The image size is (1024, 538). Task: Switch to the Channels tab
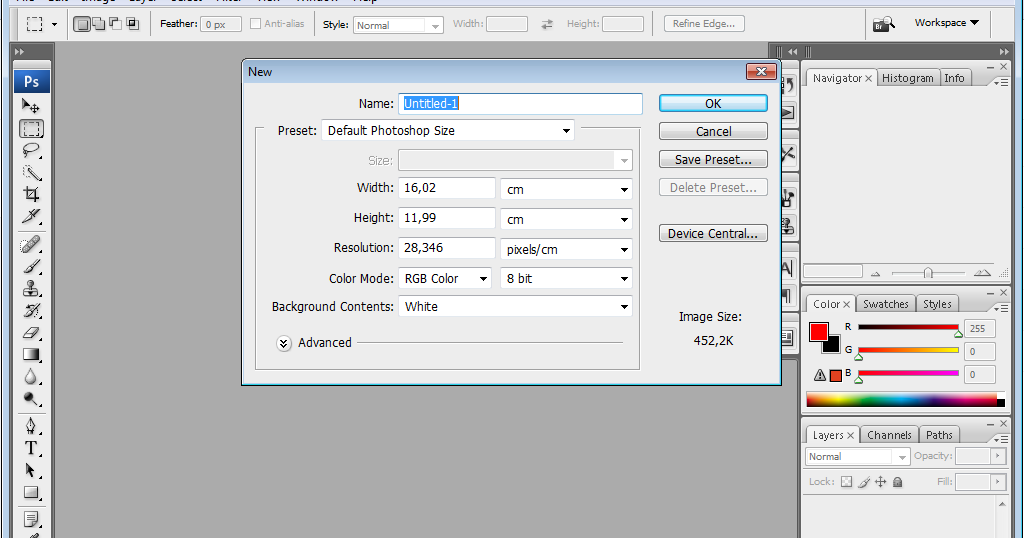tap(889, 435)
